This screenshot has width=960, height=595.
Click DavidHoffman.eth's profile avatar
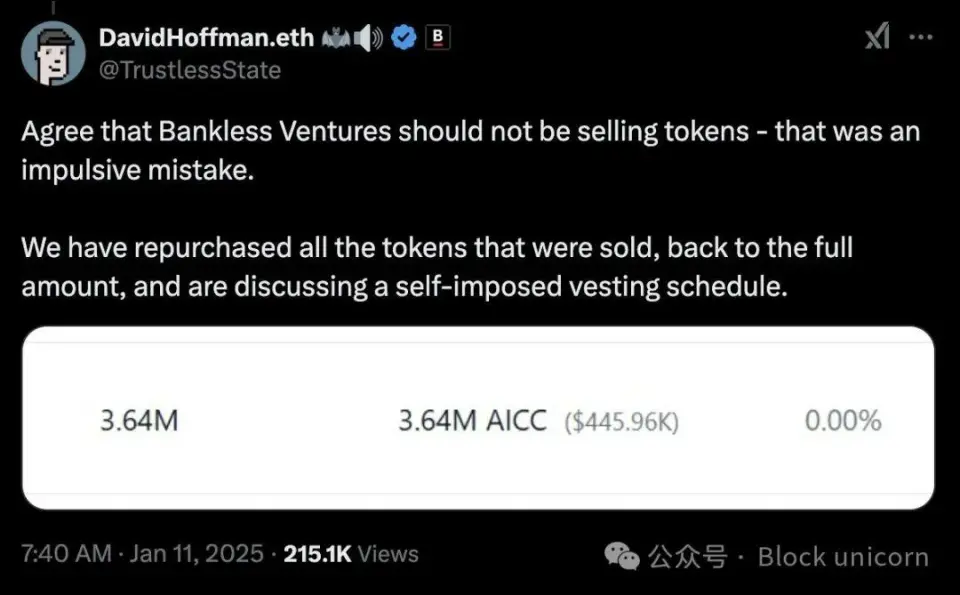point(53,54)
